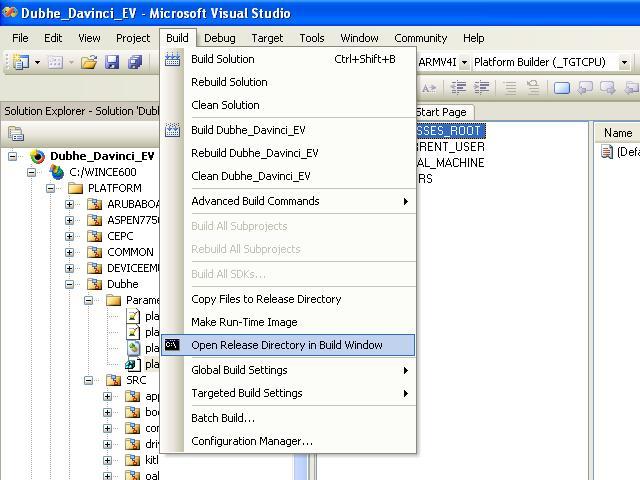Collapse the Dubhe folder node
This screenshot has height=480, width=640.
(x=69, y=284)
